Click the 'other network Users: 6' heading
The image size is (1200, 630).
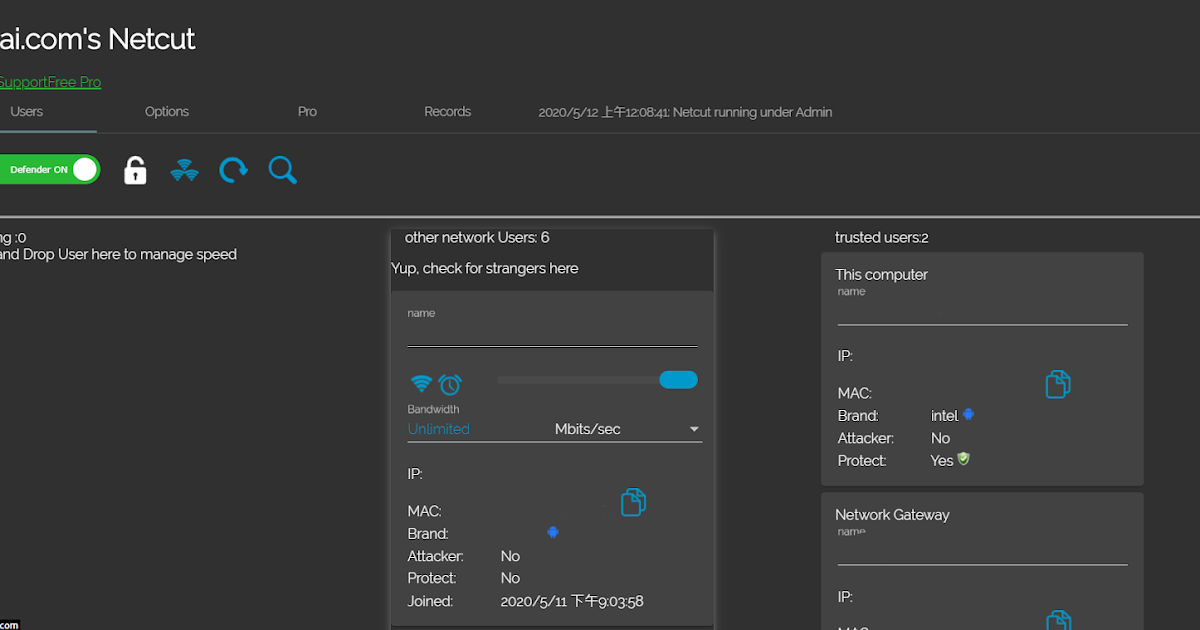point(477,238)
